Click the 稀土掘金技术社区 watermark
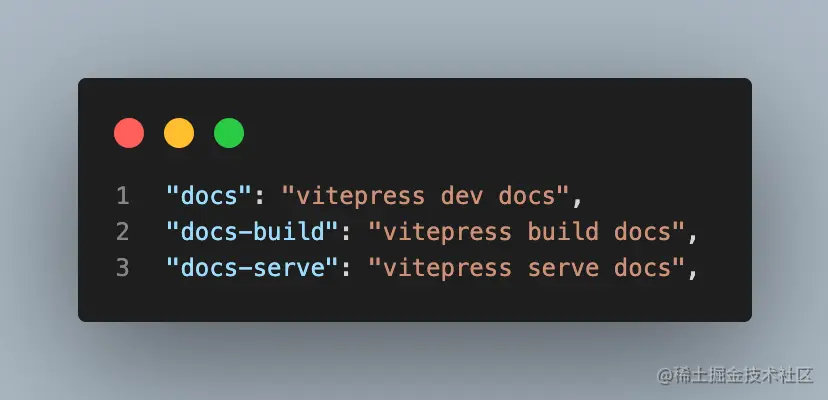 click(735, 375)
